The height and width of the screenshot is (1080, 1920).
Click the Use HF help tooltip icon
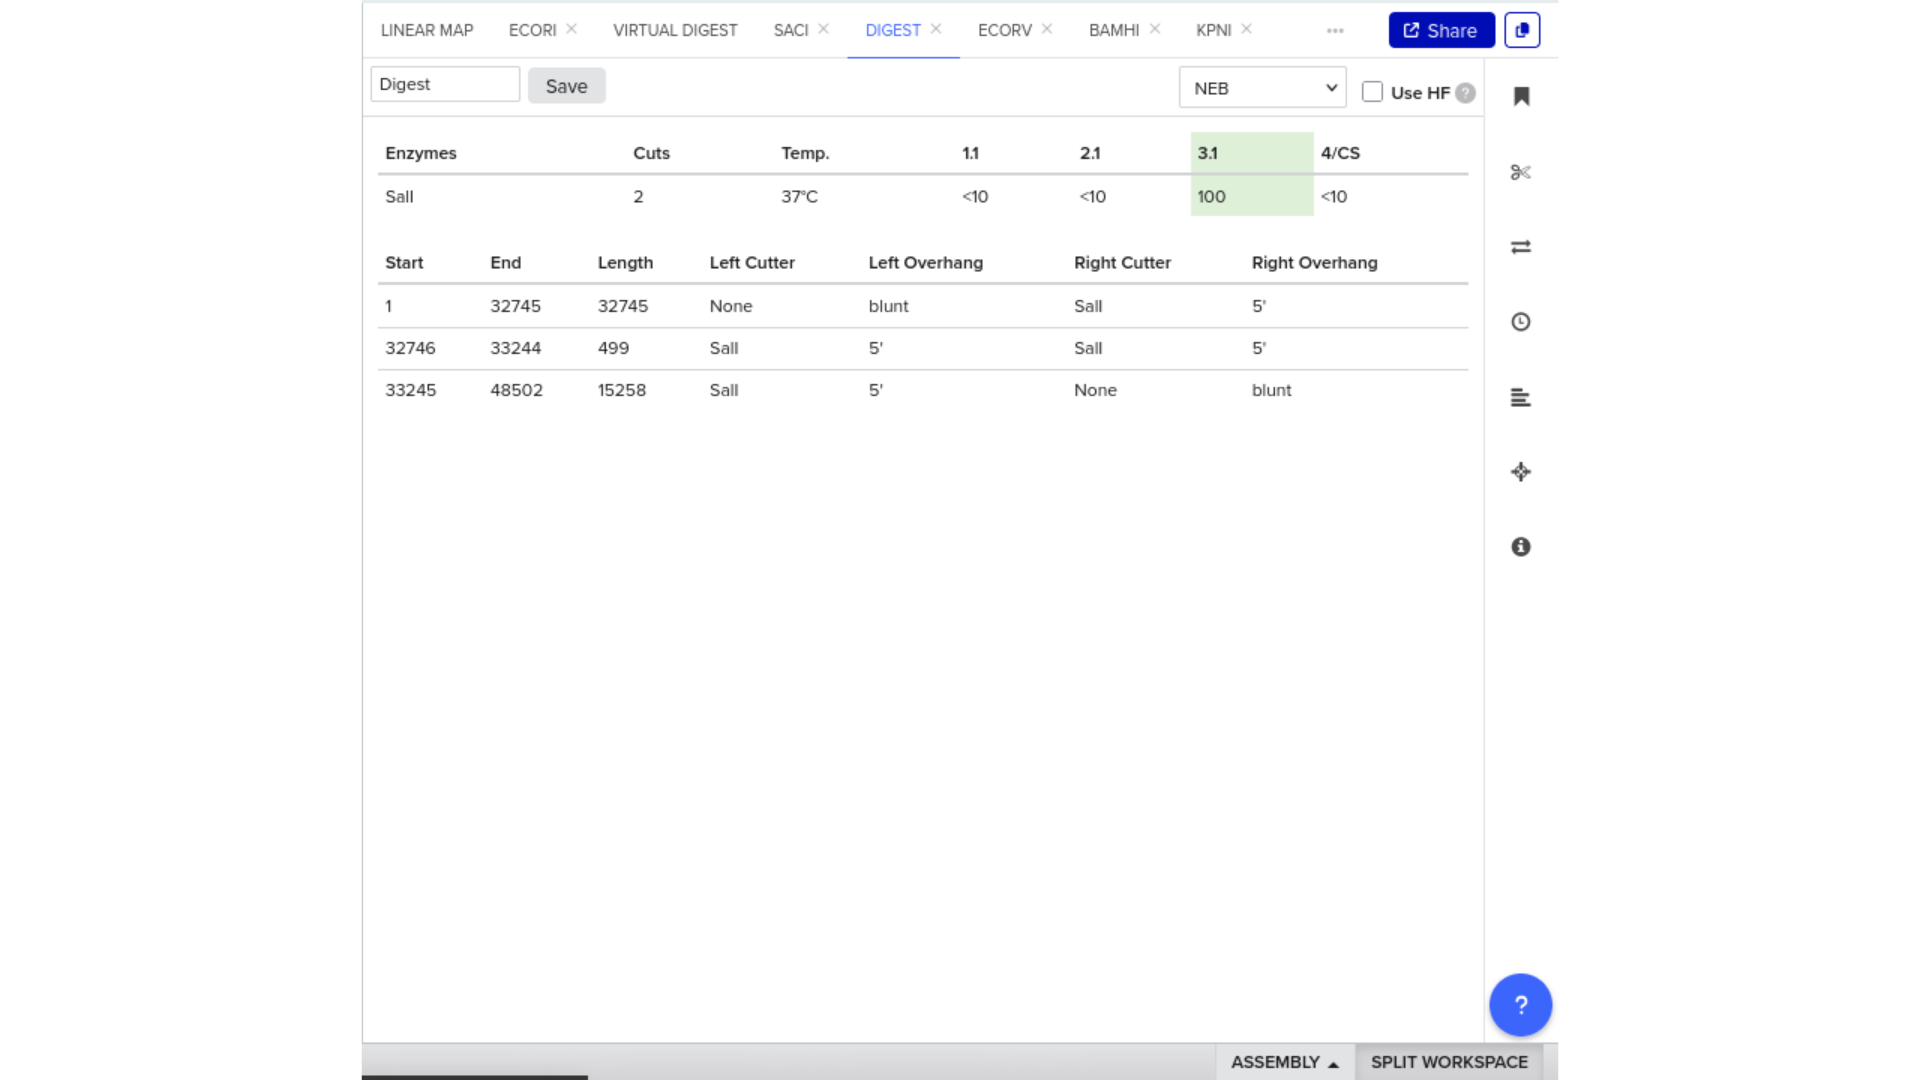tap(1466, 93)
